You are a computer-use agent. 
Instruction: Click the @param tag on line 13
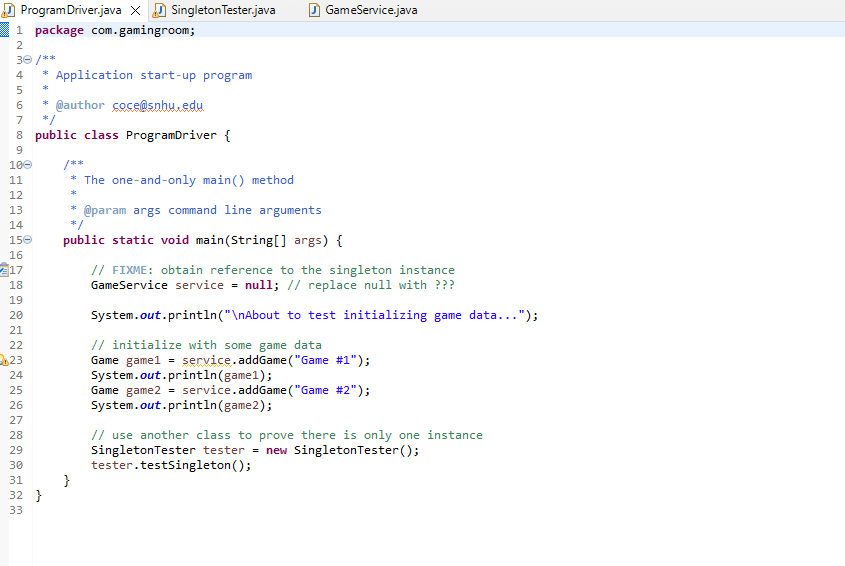[105, 210]
